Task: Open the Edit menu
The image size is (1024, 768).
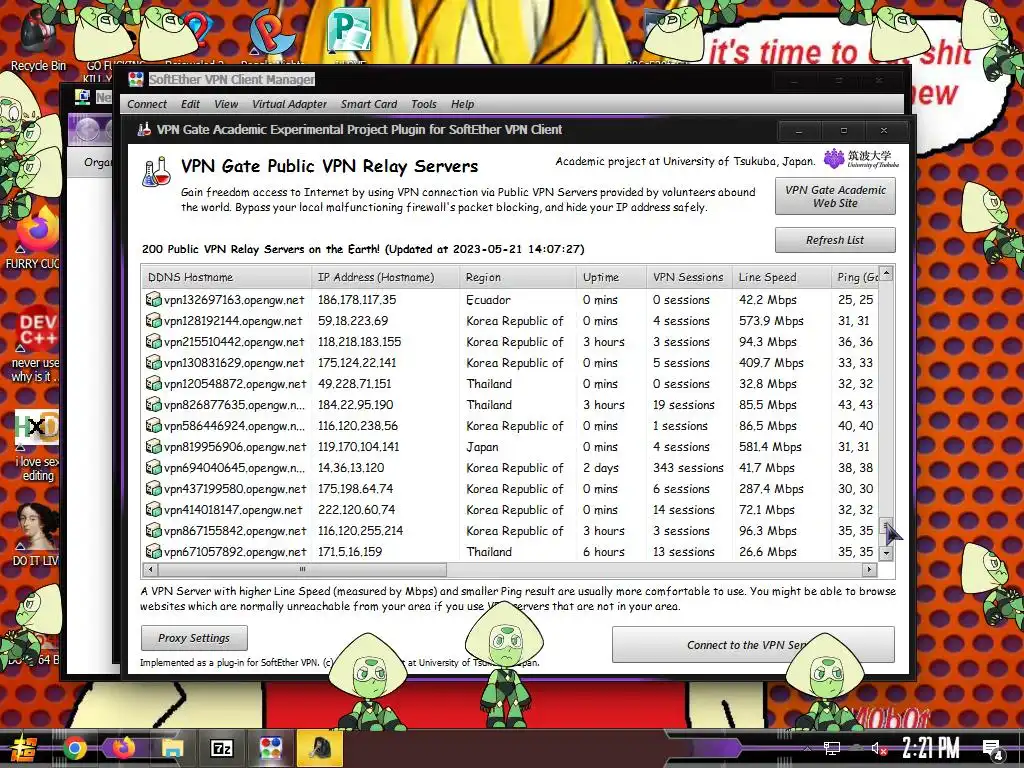Action: [190, 104]
